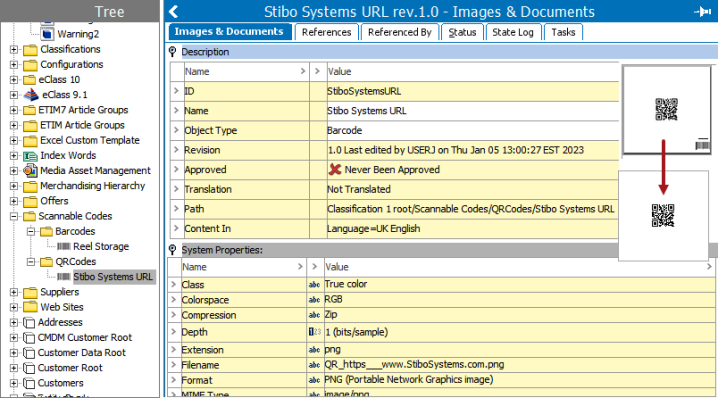The width and height of the screenshot is (718, 398).
Task: Click the abc icon in the Format row
Action: click(314, 380)
